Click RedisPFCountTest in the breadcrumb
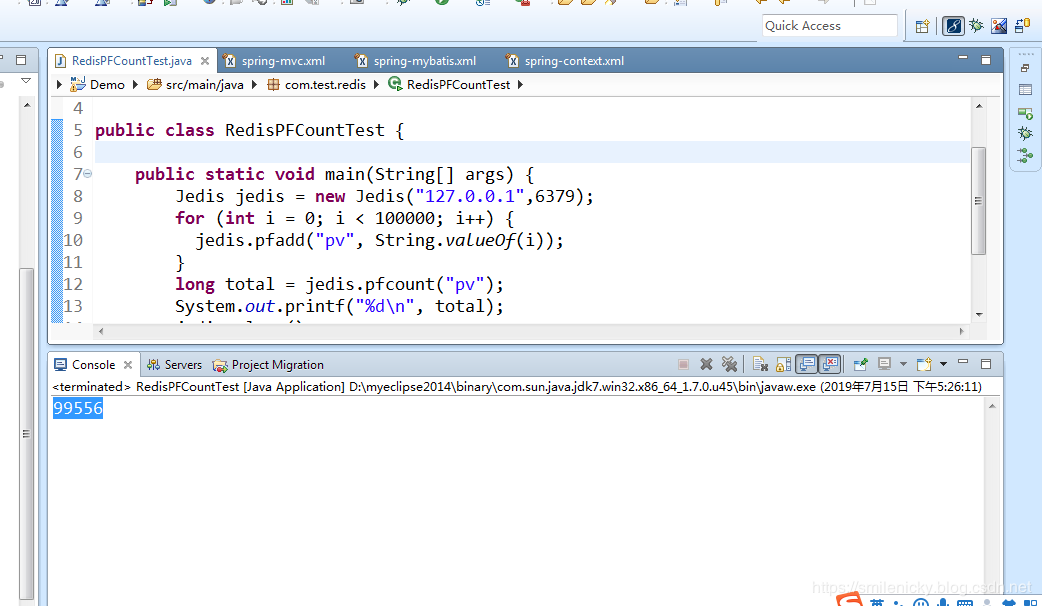Screen dimensions: 1042x606 tap(459, 84)
